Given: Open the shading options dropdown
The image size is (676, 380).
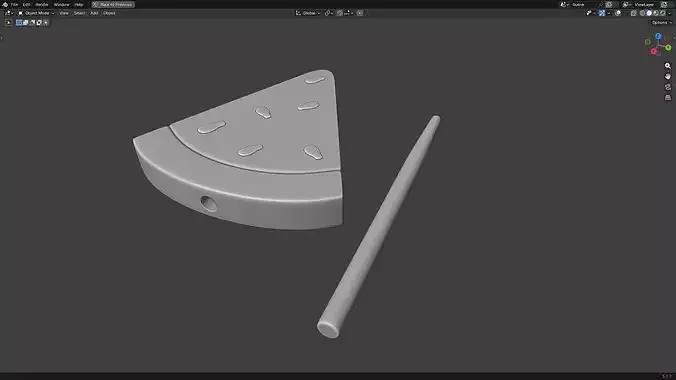Looking at the screenshot, I should tap(670, 13).
